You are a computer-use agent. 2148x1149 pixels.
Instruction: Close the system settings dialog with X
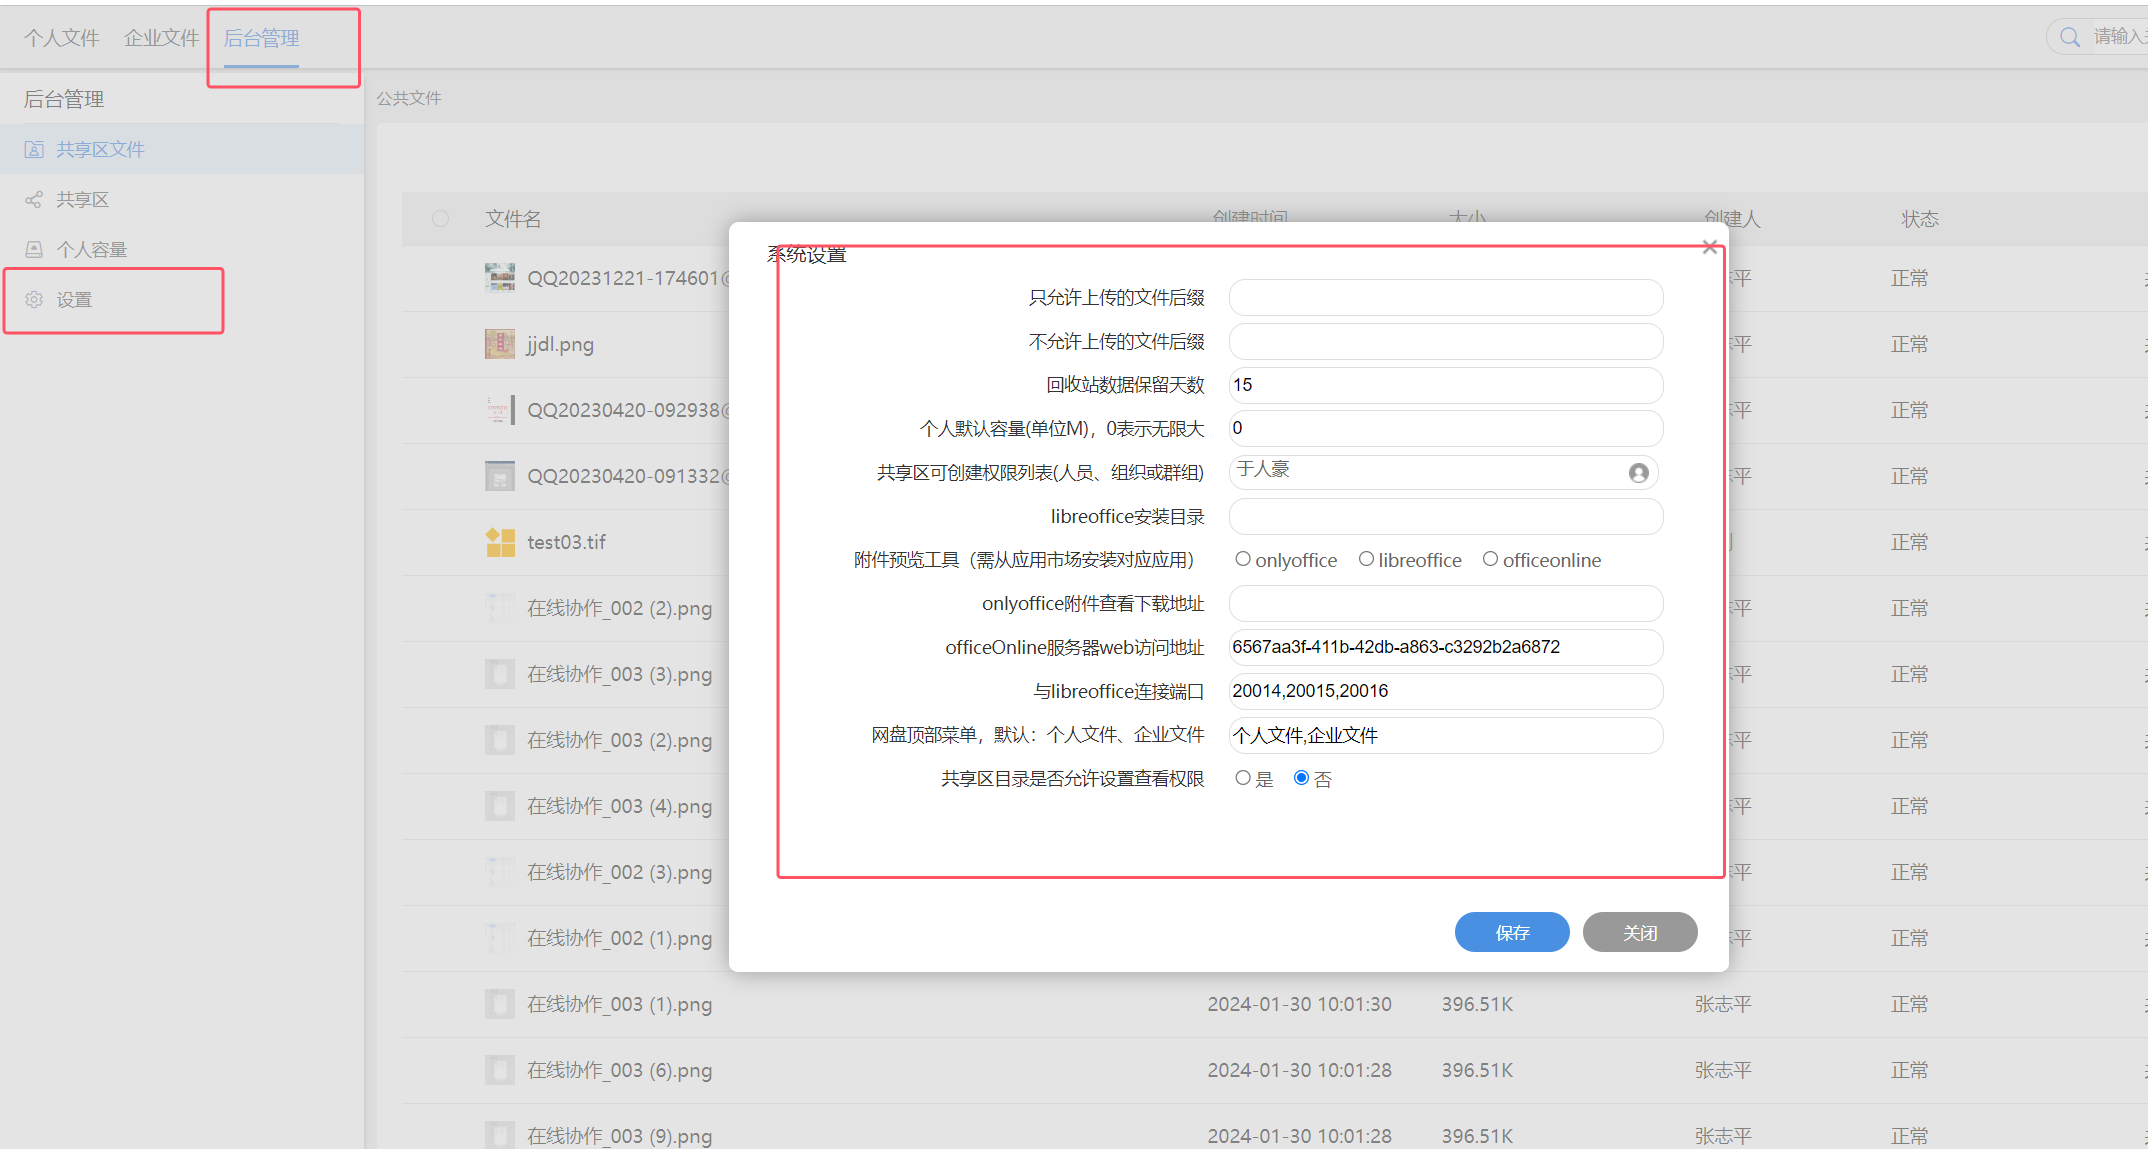tap(1710, 247)
